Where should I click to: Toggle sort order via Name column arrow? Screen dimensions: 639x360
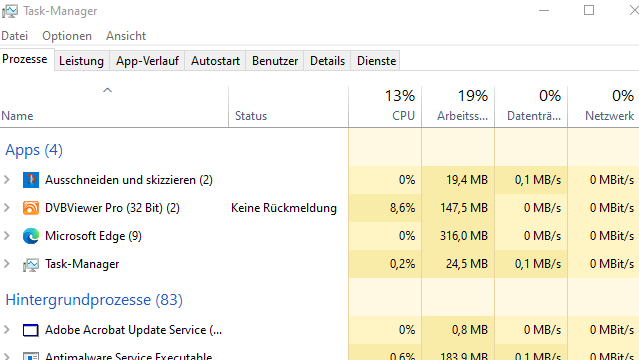coord(107,90)
